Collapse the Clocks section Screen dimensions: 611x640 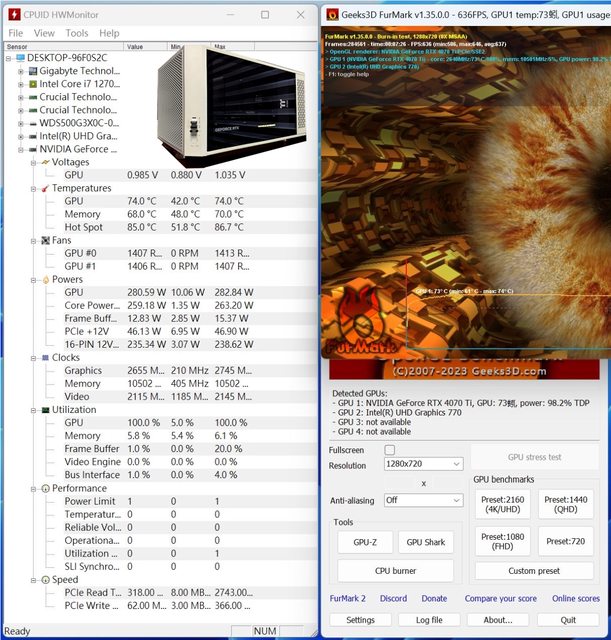tap(33, 357)
